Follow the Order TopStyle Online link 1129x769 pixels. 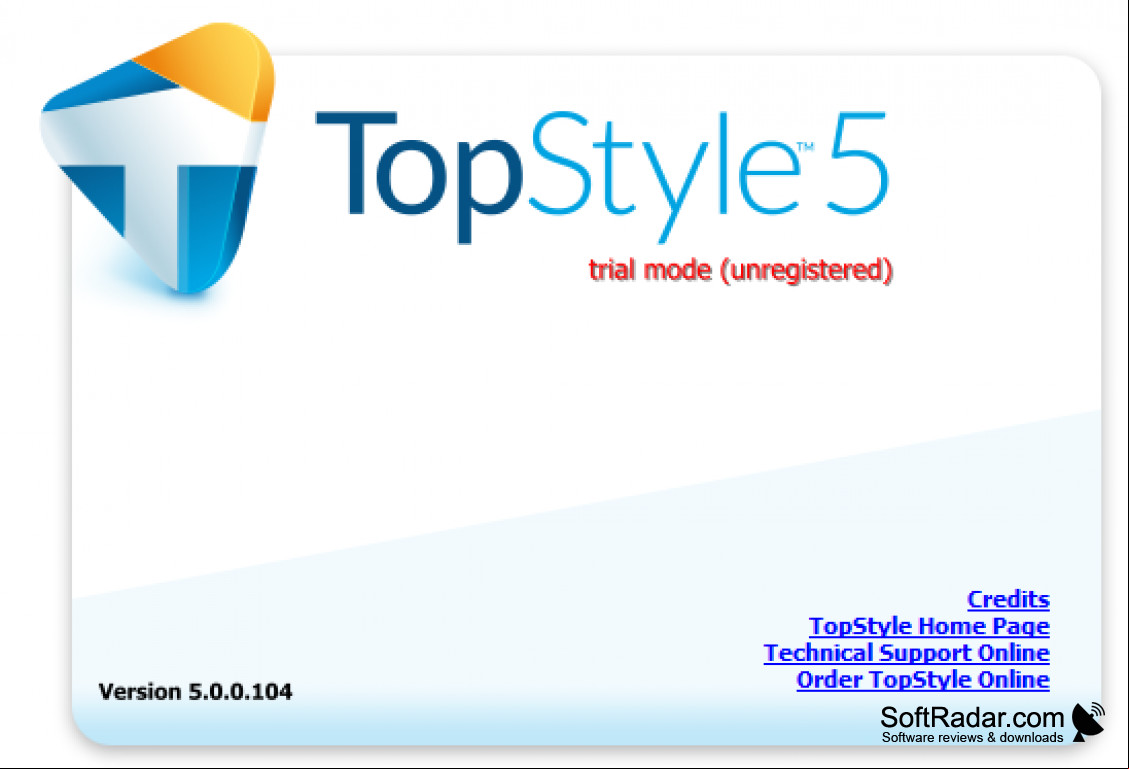click(923, 680)
